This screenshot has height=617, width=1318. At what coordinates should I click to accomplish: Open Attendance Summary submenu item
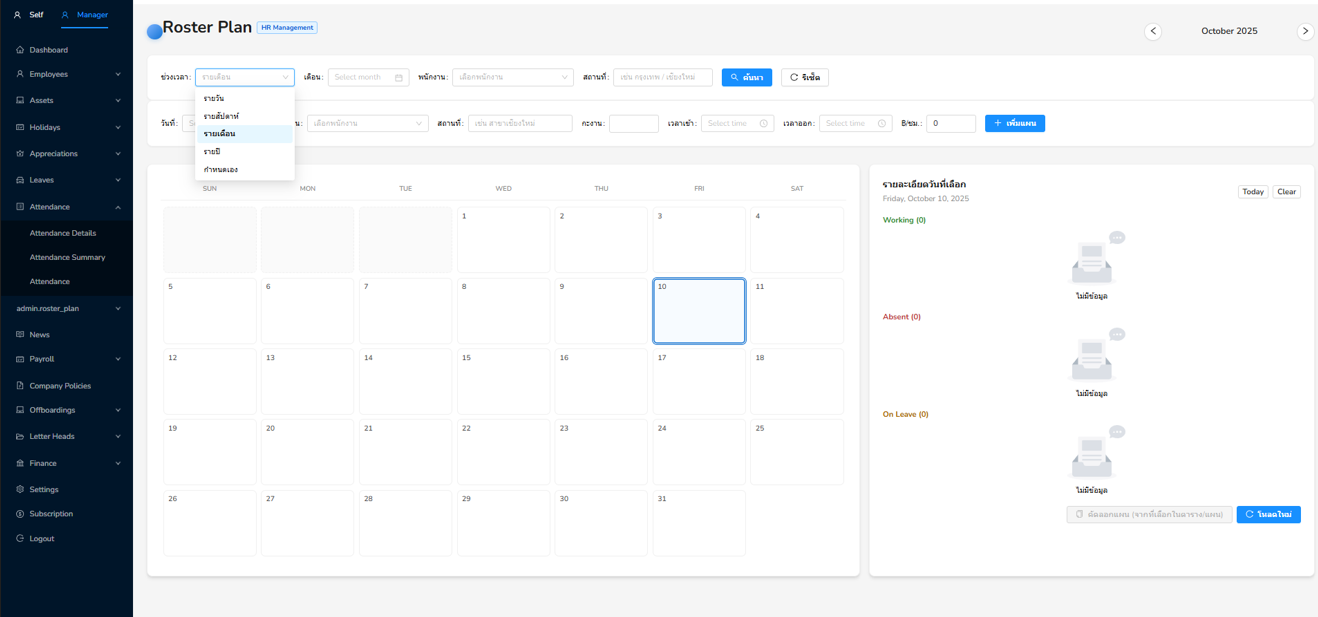click(67, 258)
